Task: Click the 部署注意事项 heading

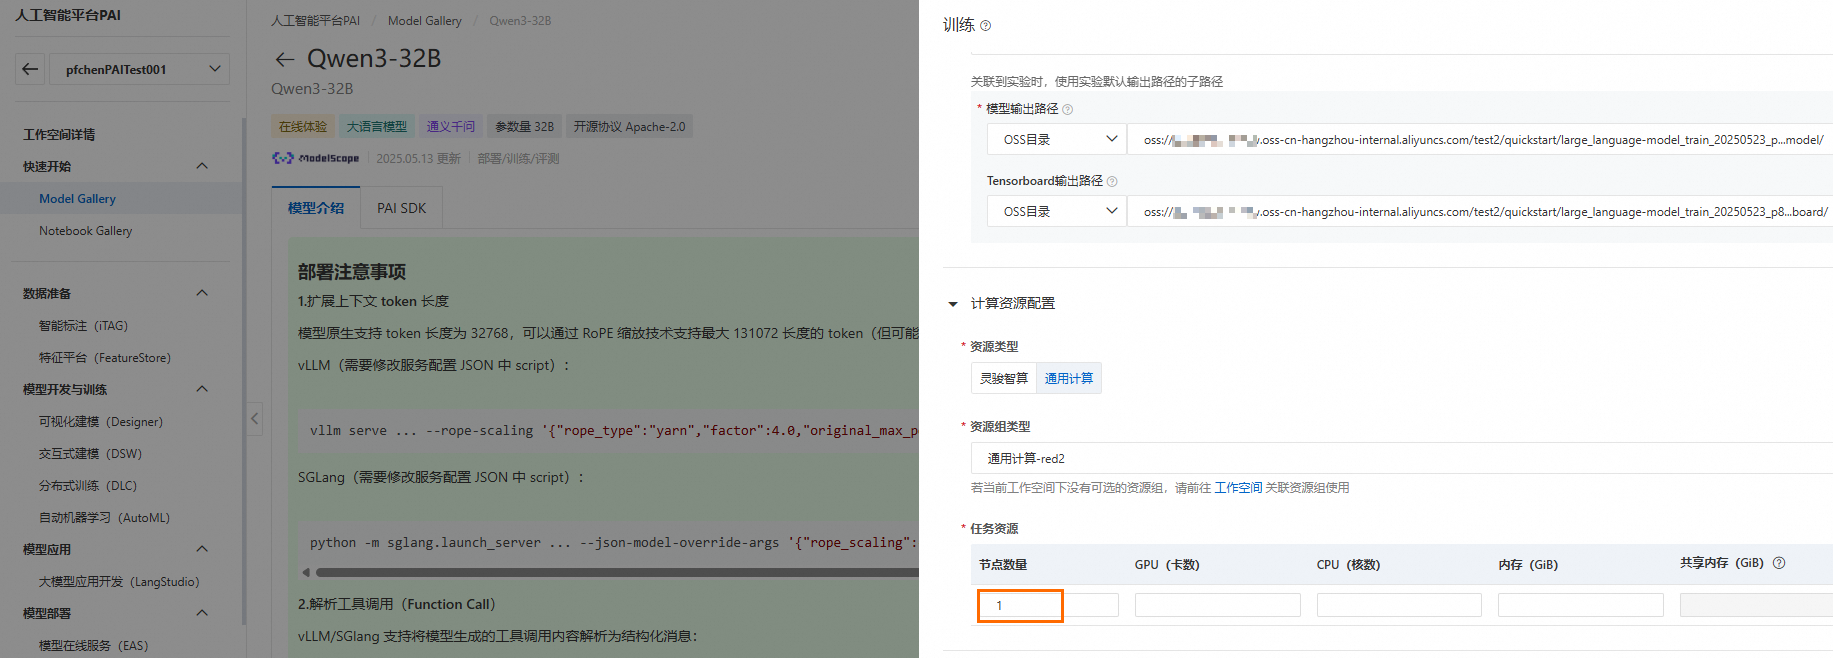Action: click(352, 272)
